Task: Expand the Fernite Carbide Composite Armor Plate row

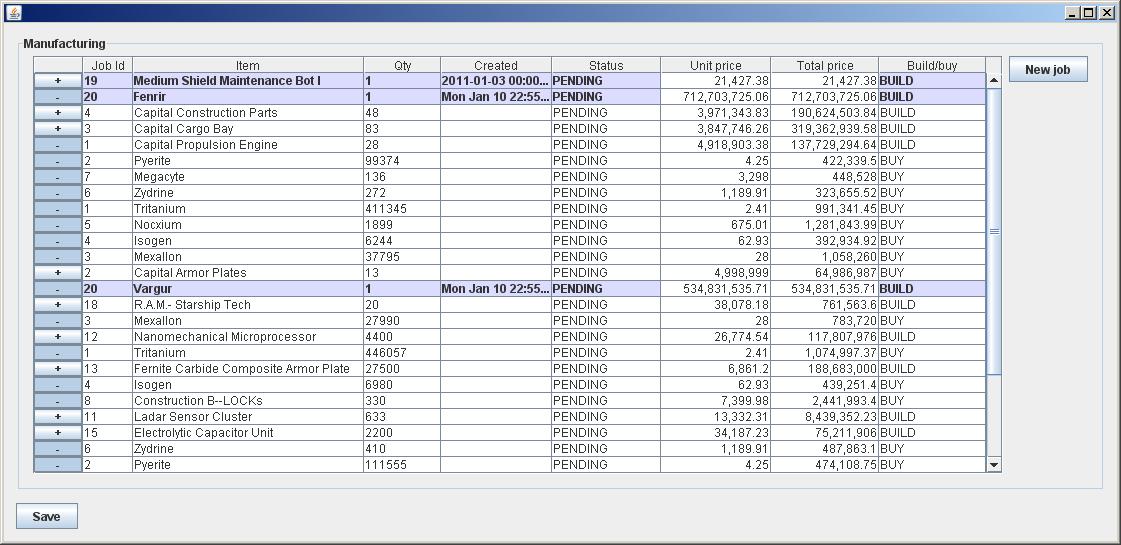Action: click(58, 368)
